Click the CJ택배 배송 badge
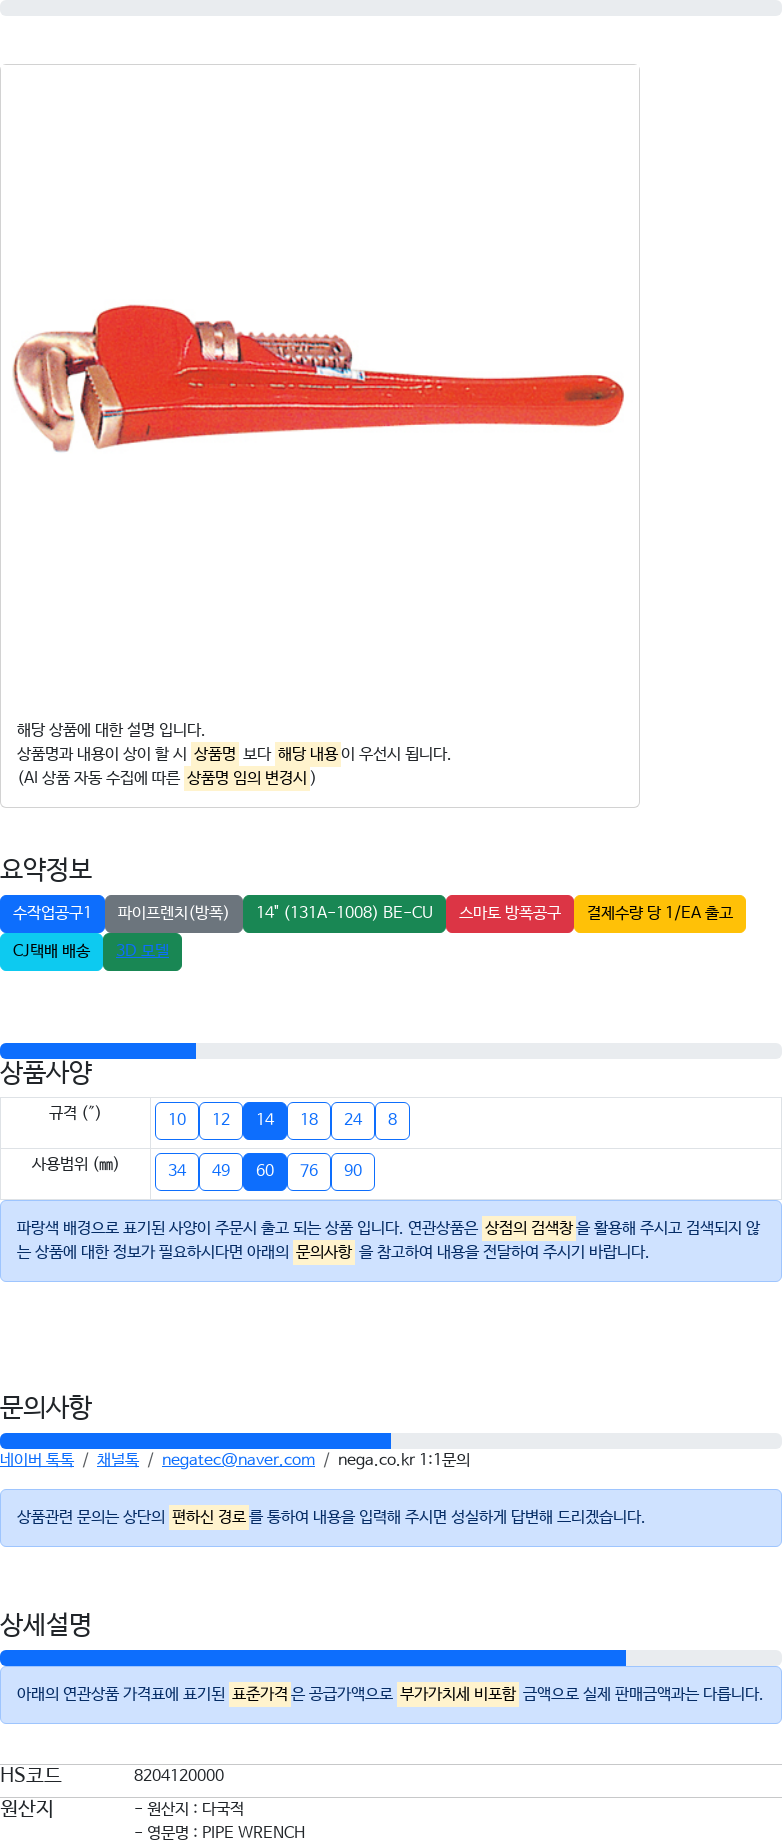Screen dimensions: 782x1846 point(51,951)
